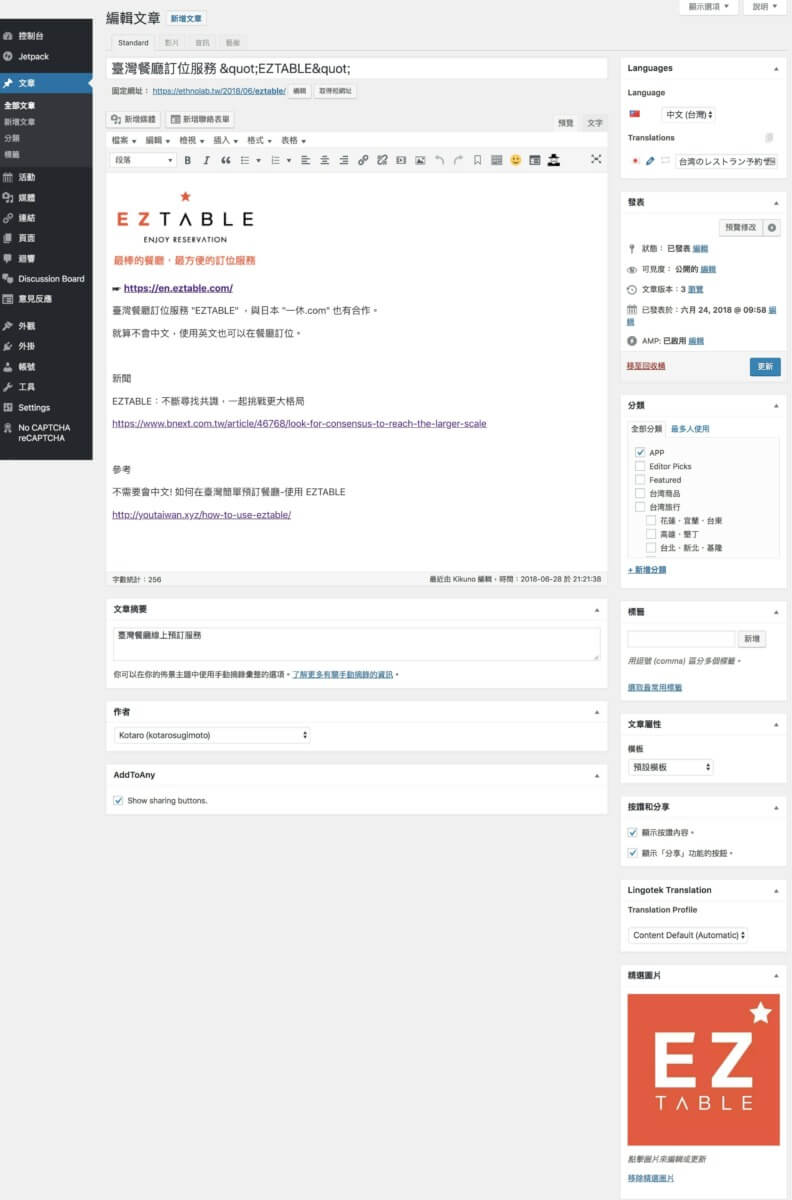Click the preview options arrow beside 預覽修改
The image size is (792, 1200).
pos(771,228)
